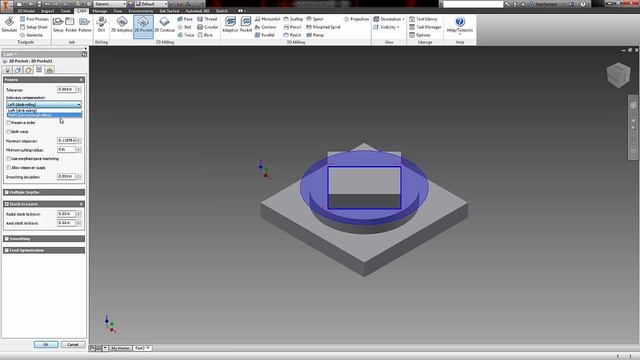
Task: Toggle the Stock to Leave checkbox
Action: tap(7, 204)
